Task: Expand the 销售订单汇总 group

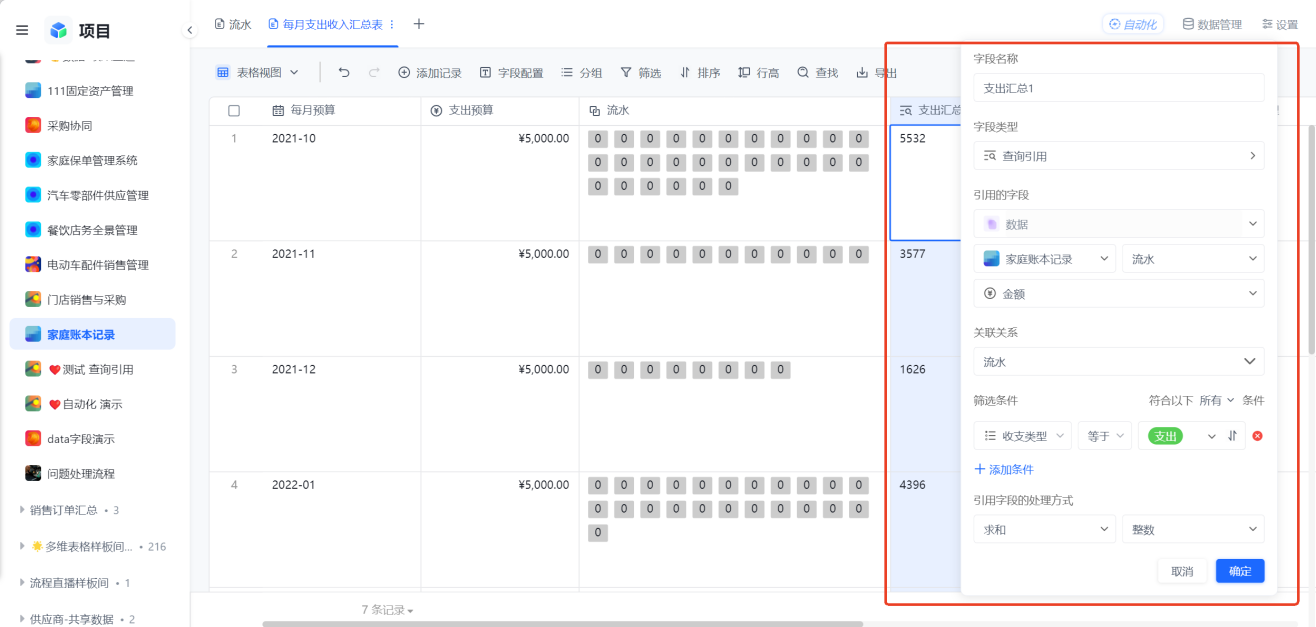Action: [23, 510]
